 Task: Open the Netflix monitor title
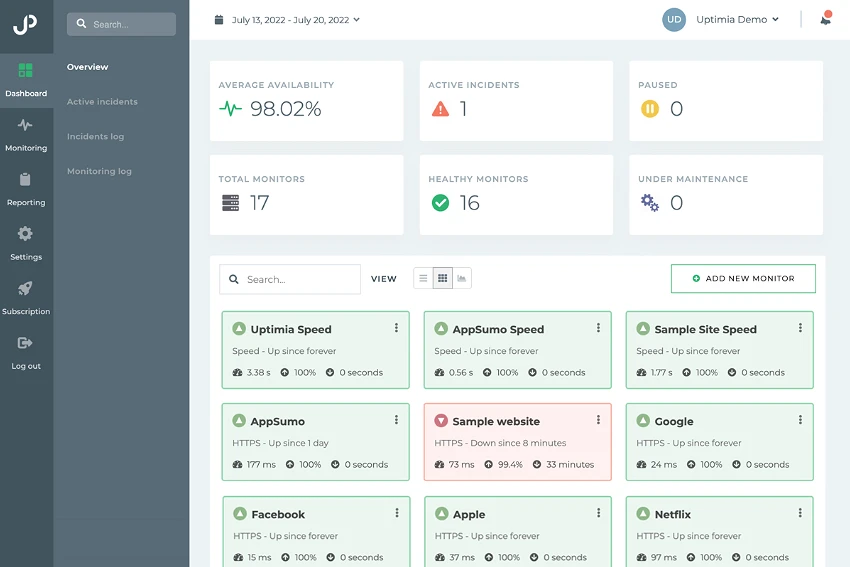pos(673,514)
